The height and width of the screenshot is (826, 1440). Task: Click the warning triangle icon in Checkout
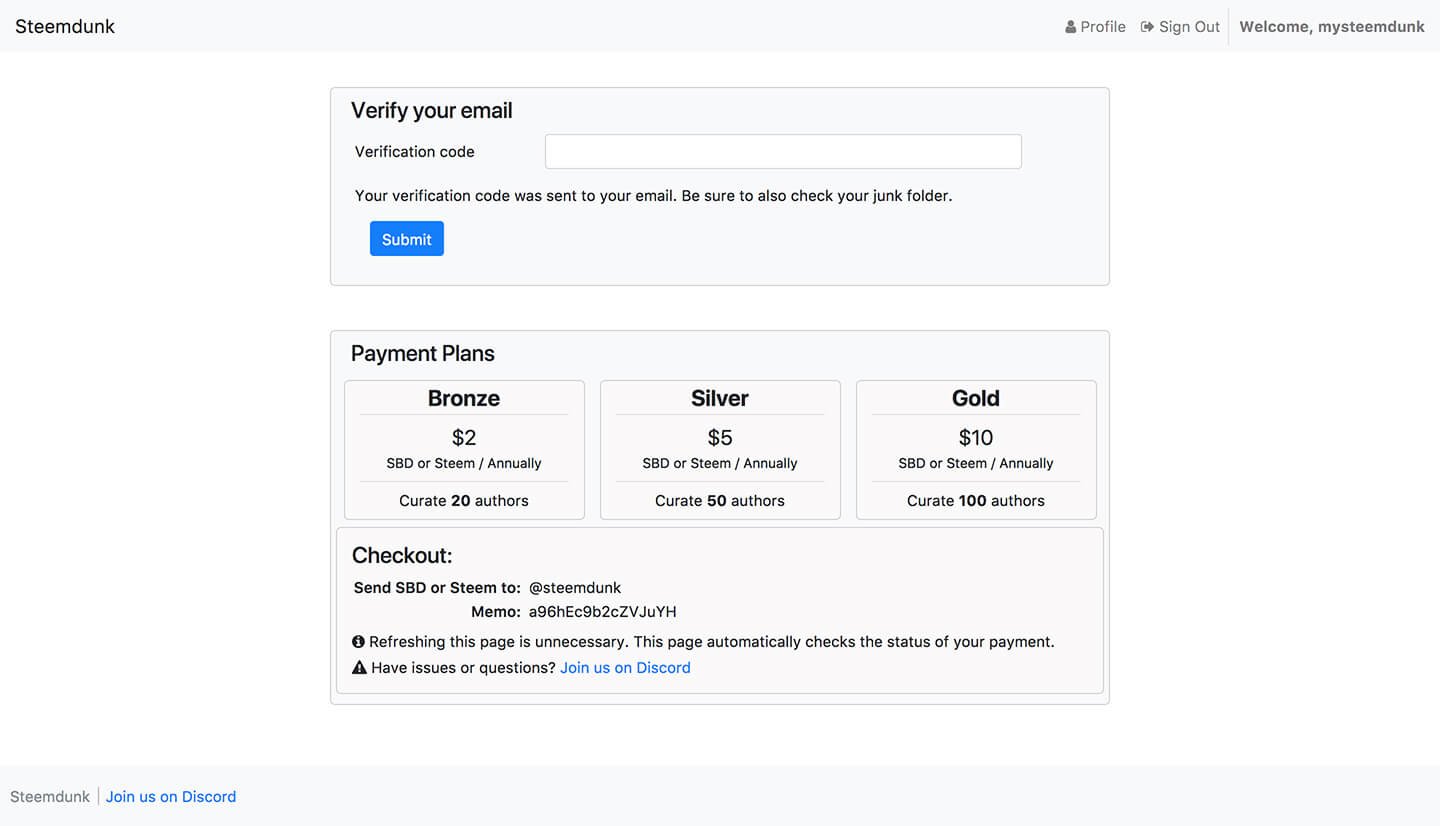[360, 668]
